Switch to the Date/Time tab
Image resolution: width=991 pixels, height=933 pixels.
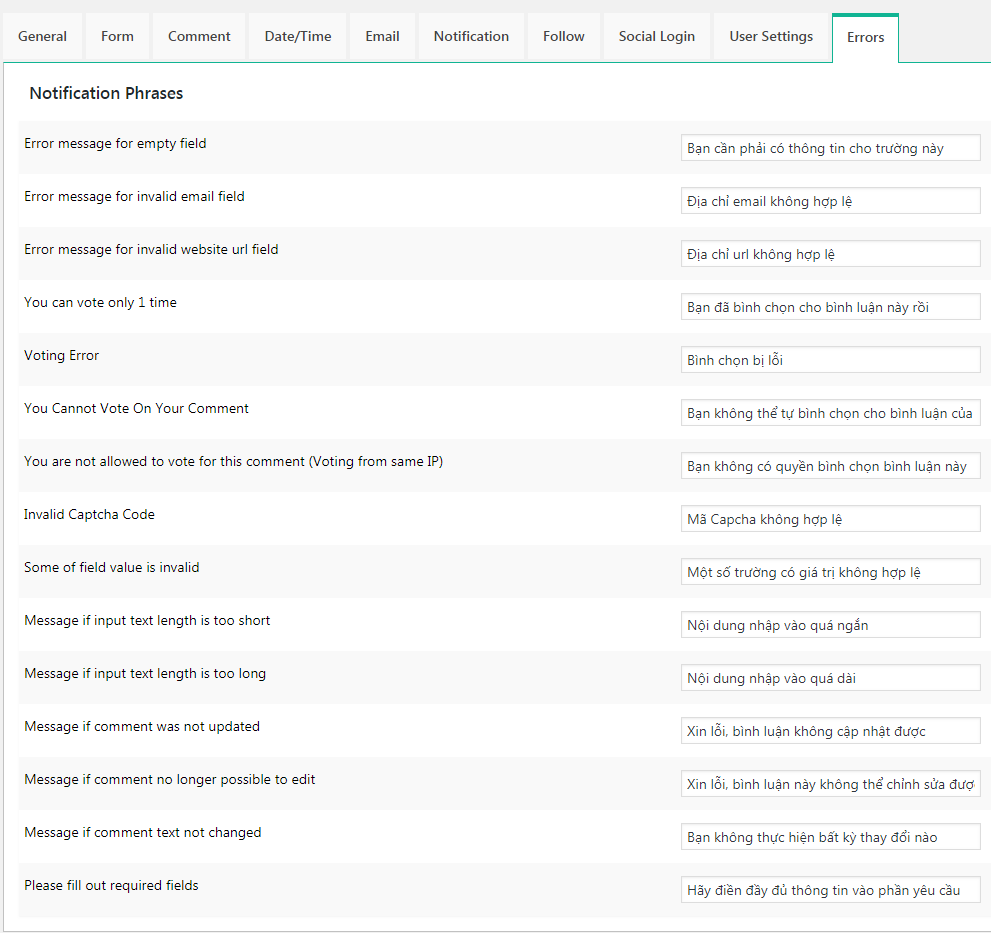[x=297, y=36]
